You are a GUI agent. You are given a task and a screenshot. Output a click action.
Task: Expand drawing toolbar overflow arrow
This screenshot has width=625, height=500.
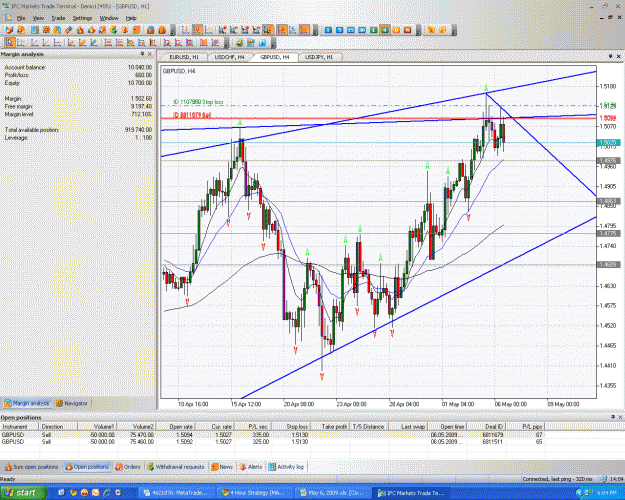tap(226, 43)
